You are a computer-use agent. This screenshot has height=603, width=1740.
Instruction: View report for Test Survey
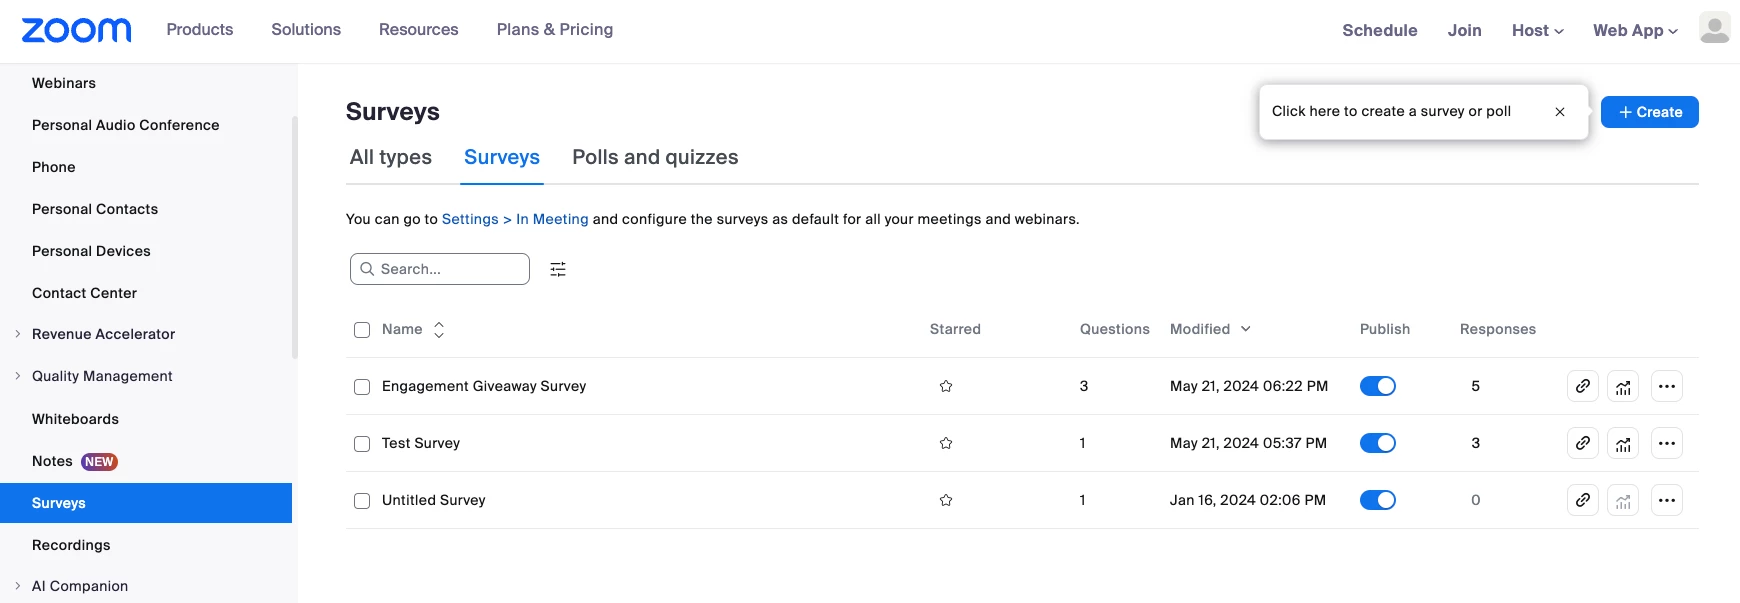pos(1623,443)
